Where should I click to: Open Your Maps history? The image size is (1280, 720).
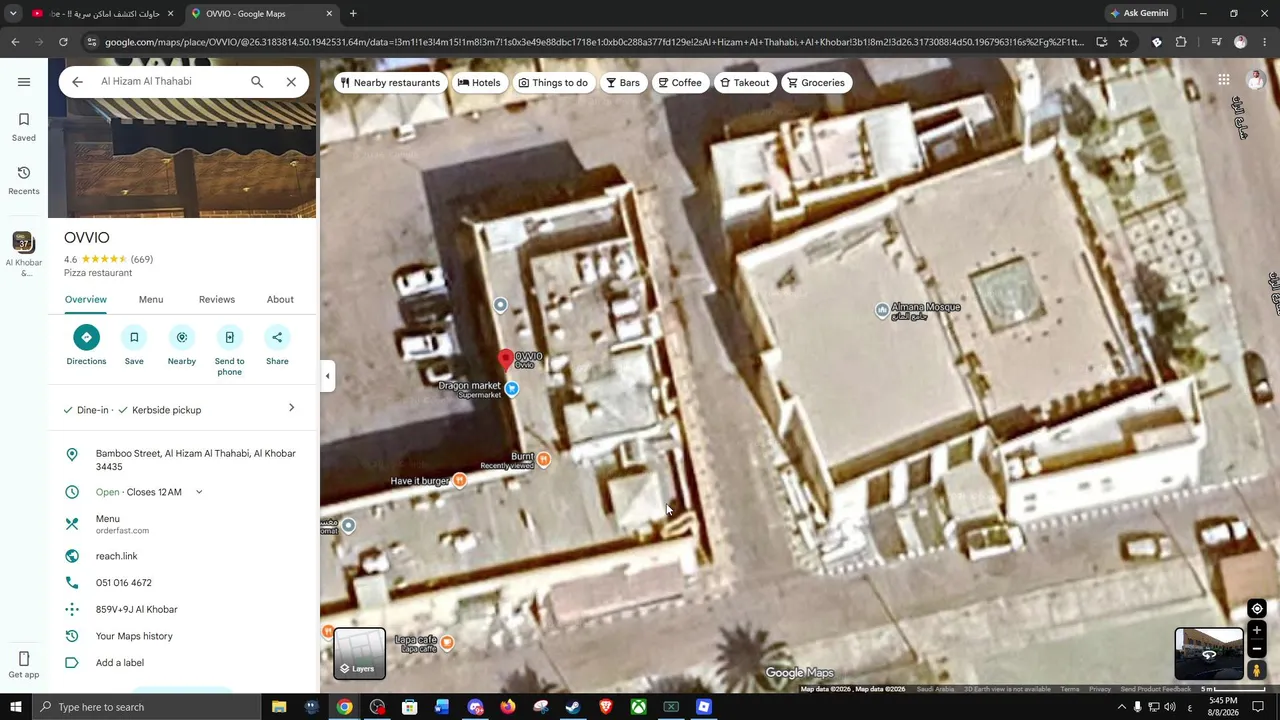tap(182, 636)
